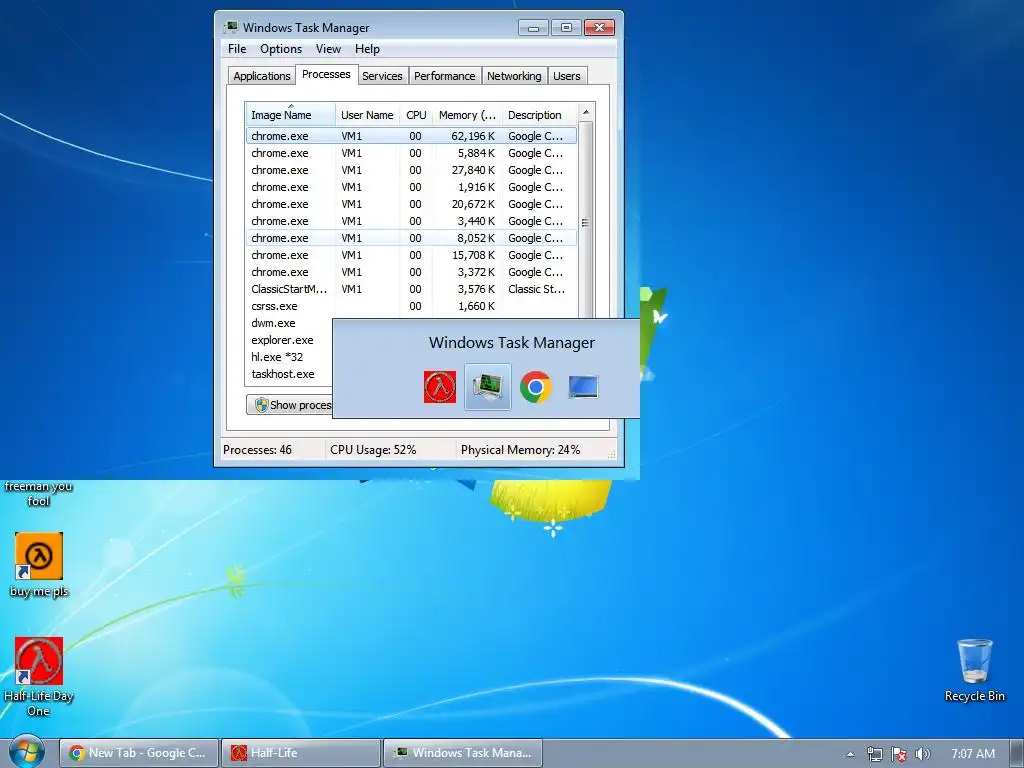Click the Task Manager title bar icon
1024x768 pixels.
point(231,27)
